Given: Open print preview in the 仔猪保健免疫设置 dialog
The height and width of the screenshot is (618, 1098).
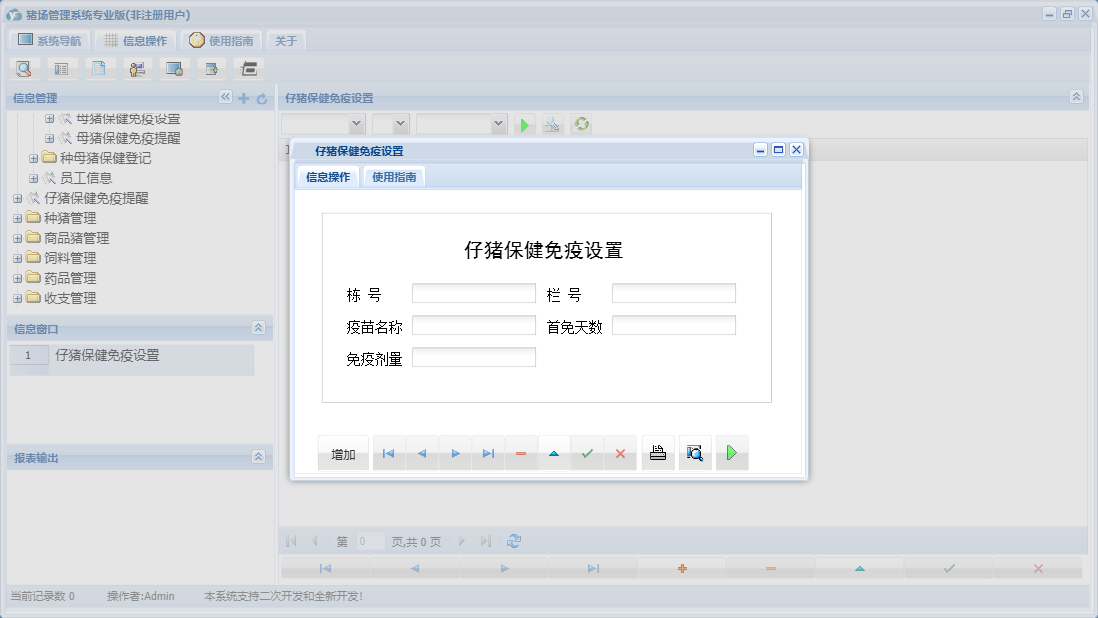Looking at the screenshot, I should 694,452.
